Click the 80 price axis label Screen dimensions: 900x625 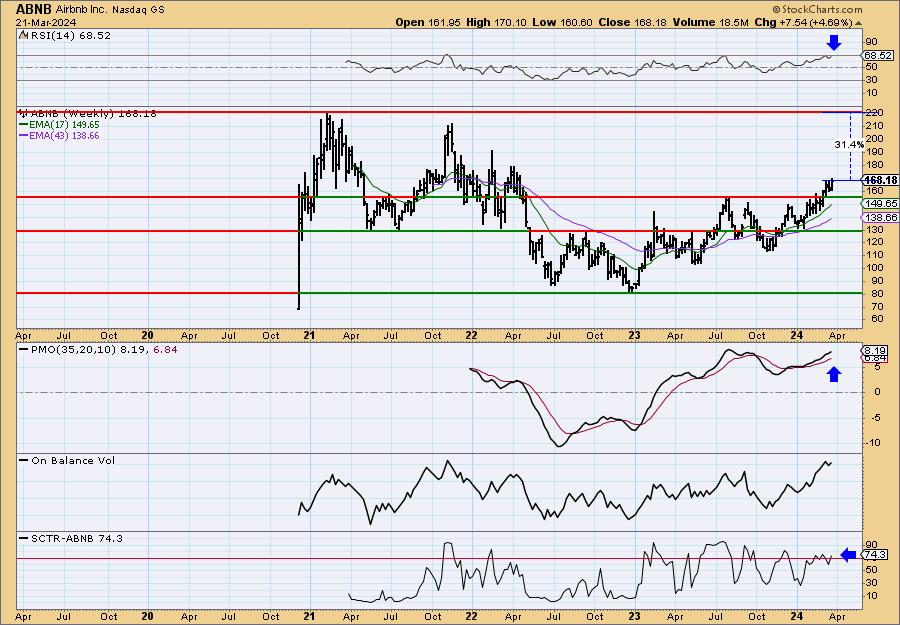(x=876, y=294)
